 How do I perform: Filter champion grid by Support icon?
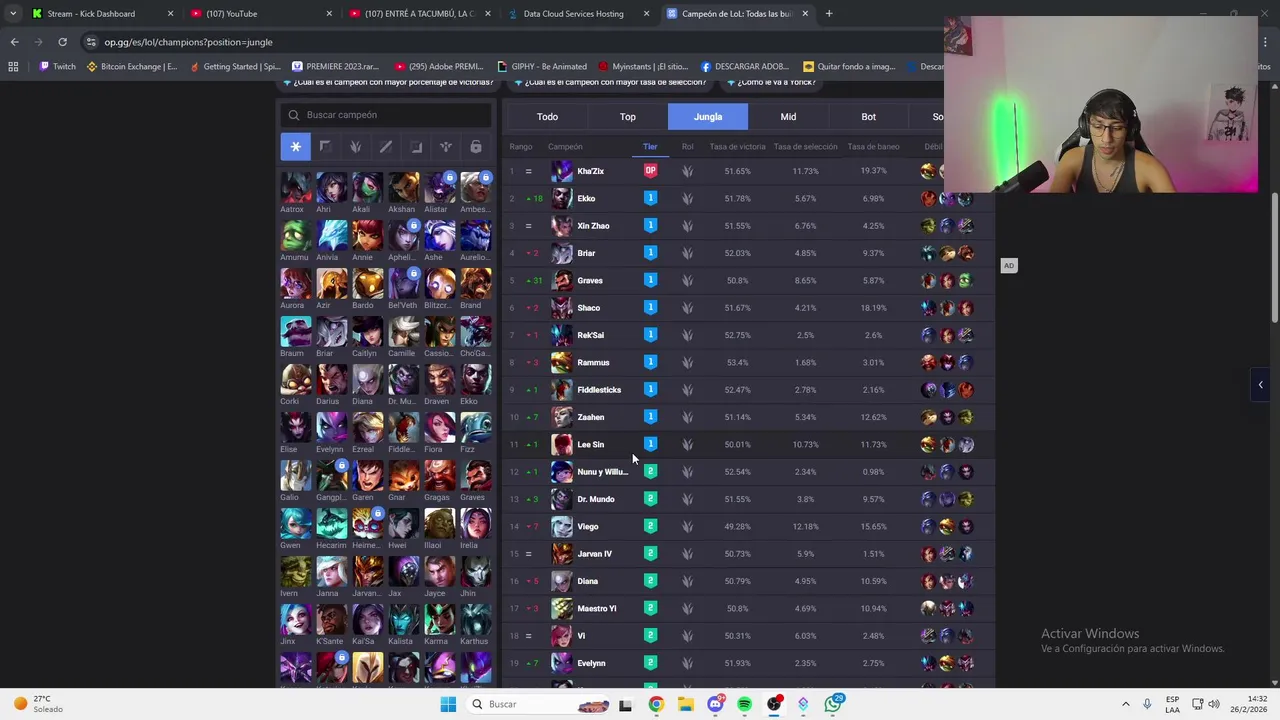click(446, 147)
